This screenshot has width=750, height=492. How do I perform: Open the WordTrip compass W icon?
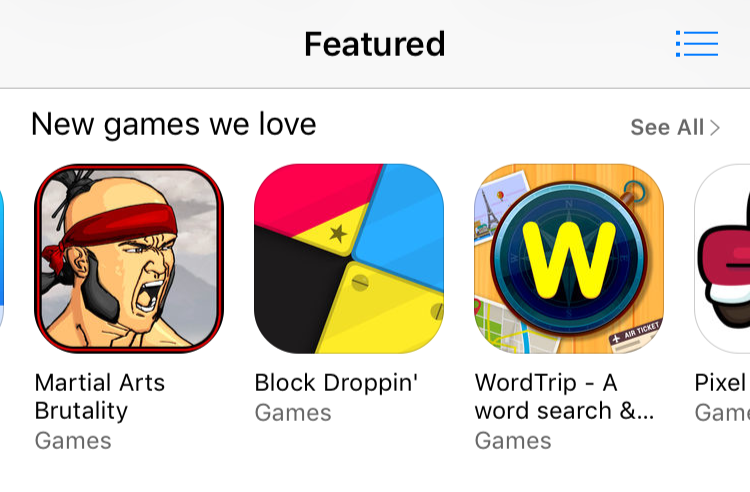(569, 259)
